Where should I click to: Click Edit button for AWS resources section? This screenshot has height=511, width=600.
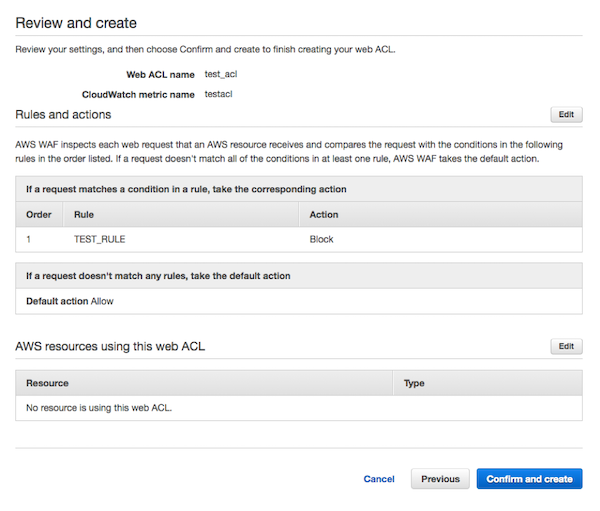point(566,346)
